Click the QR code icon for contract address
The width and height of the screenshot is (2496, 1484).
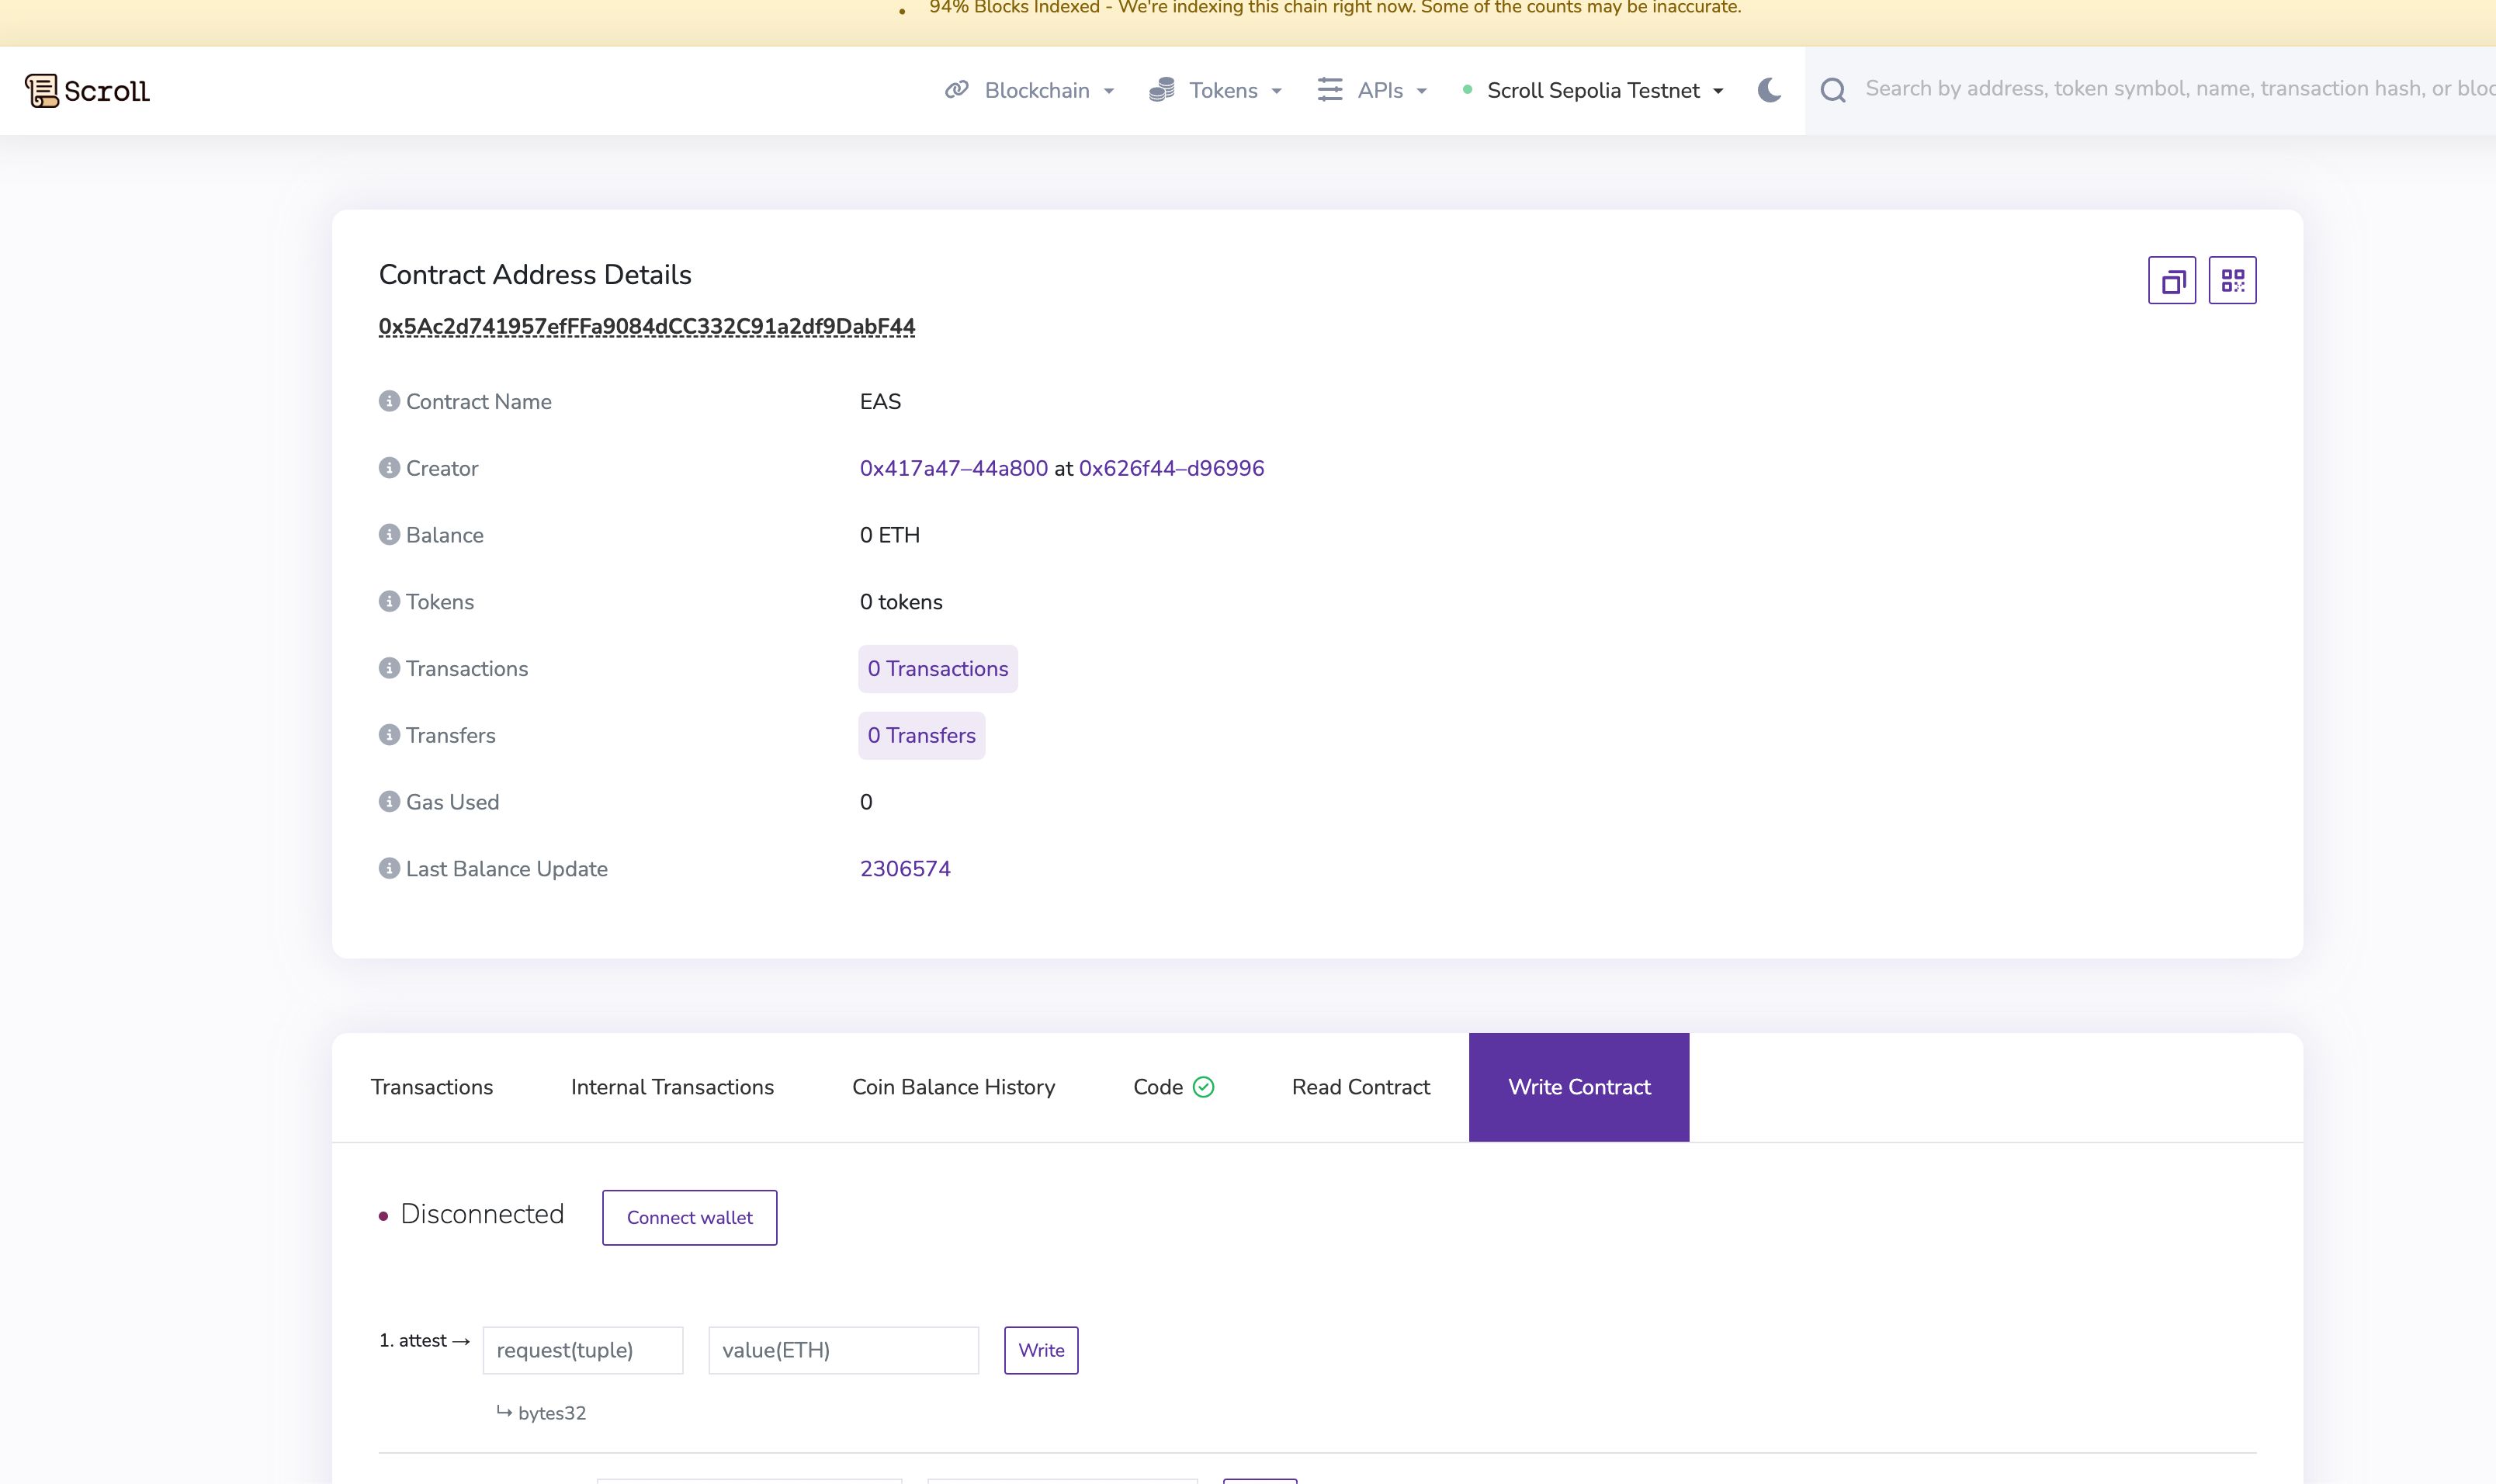[x=2233, y=279]
